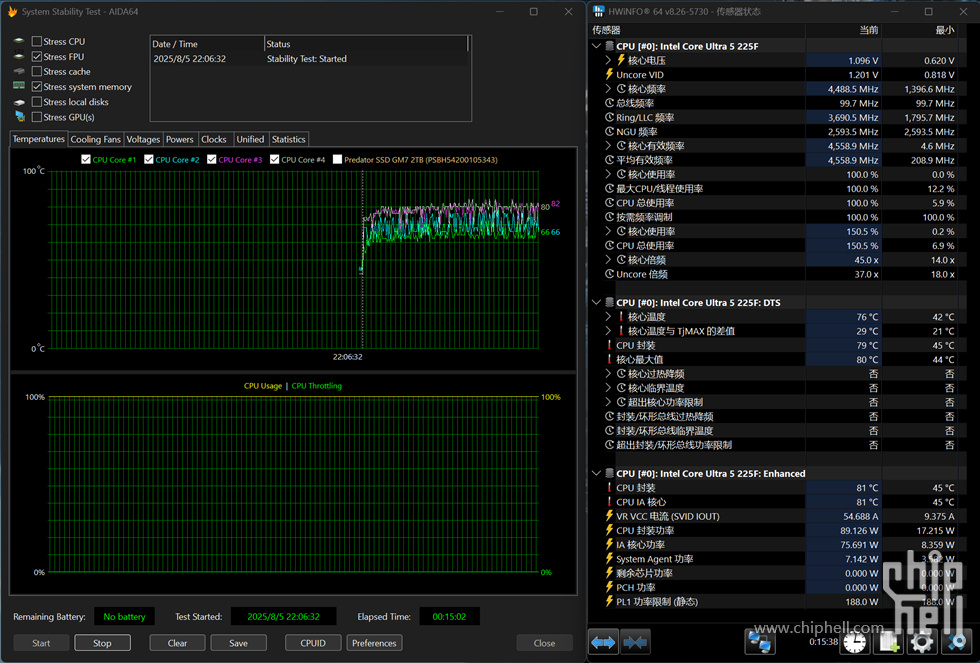Screen dimensions: 980x663
Task: Click the 最小 column header in HWiNFO
Action: 919,30
